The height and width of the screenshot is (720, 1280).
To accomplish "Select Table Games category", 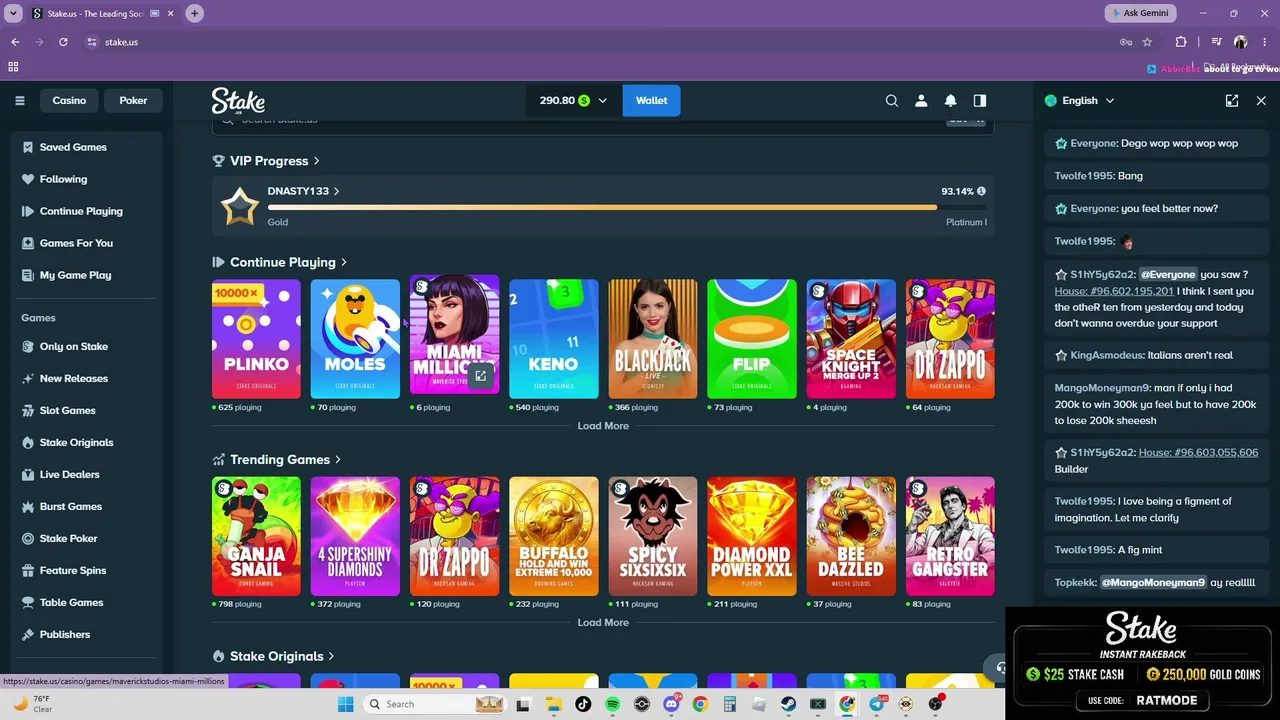I will point(71,602).
